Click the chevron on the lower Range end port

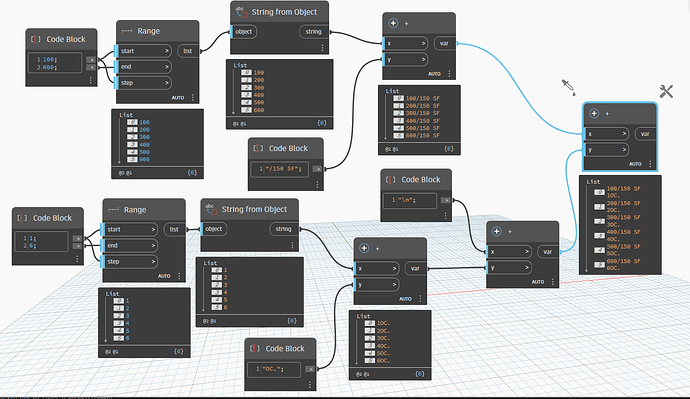[x=153, y=245]
